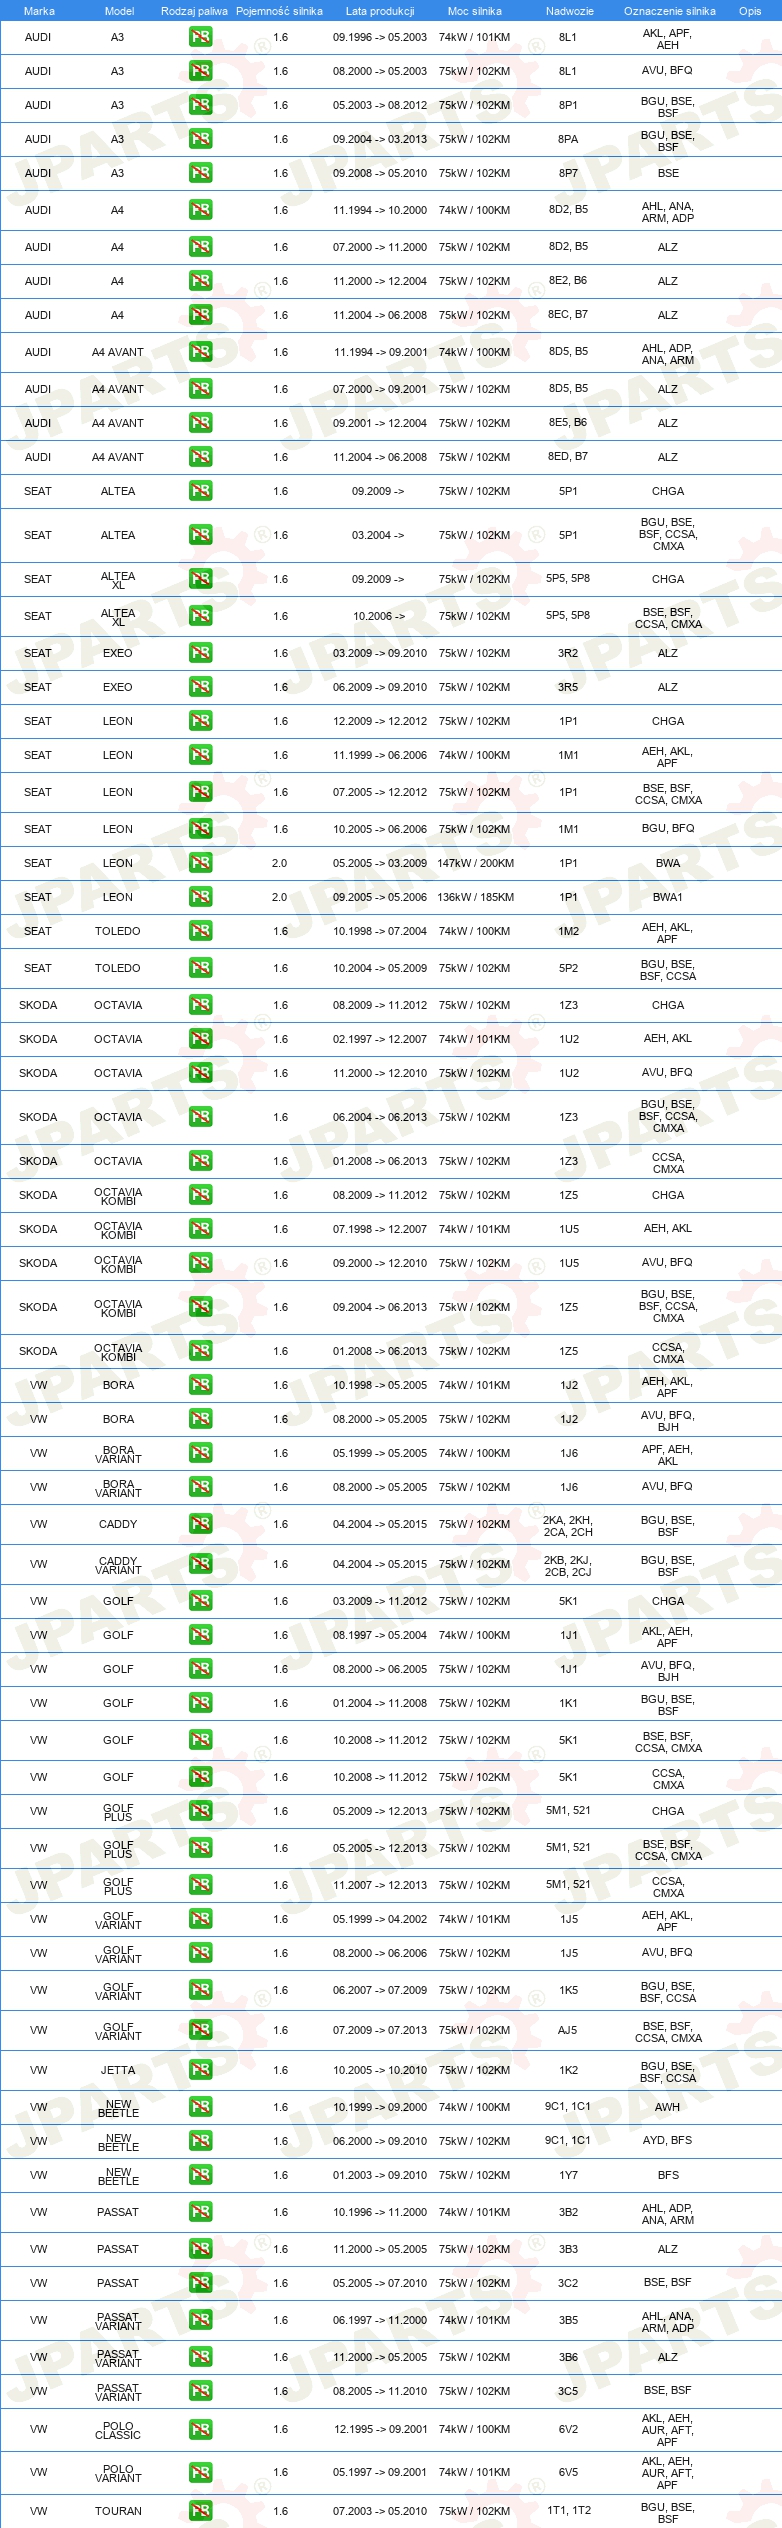
Task: Click the fuel icon in the VW TOURAN row
Action: [x=200, y=2511]
